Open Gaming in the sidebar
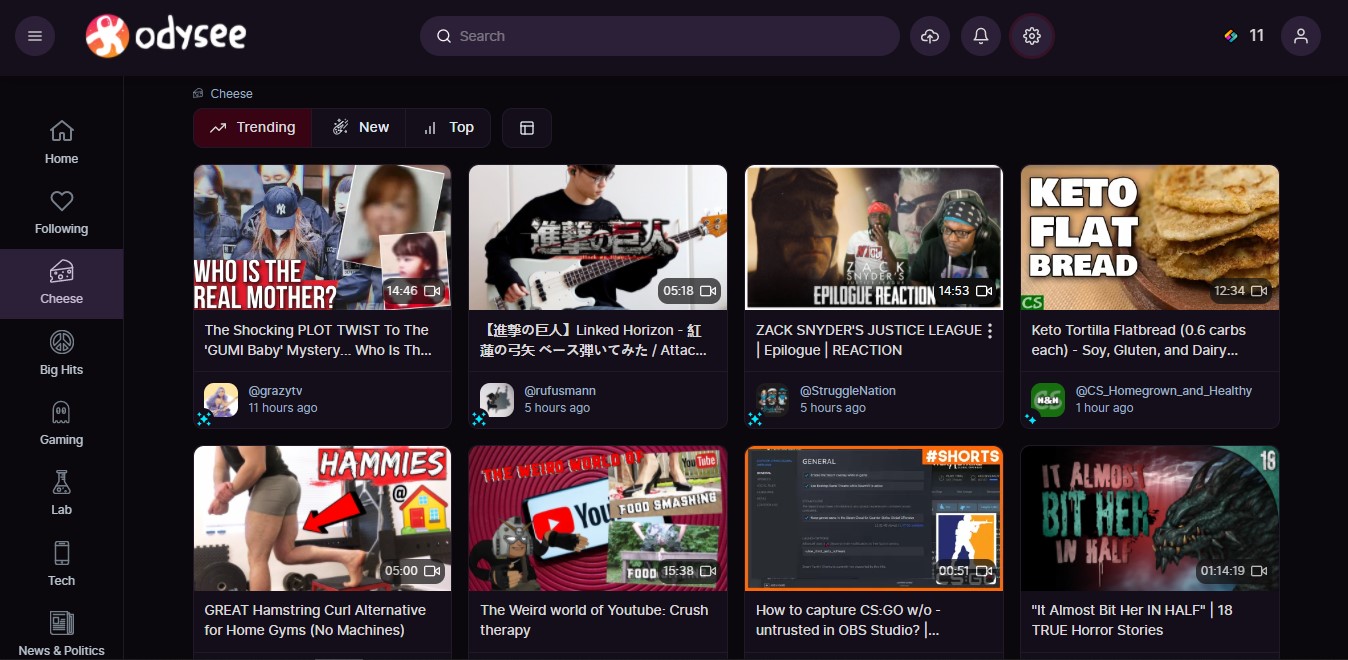Image resolution: width=1348 pixels, height=660 pixels. click(61, 424)
